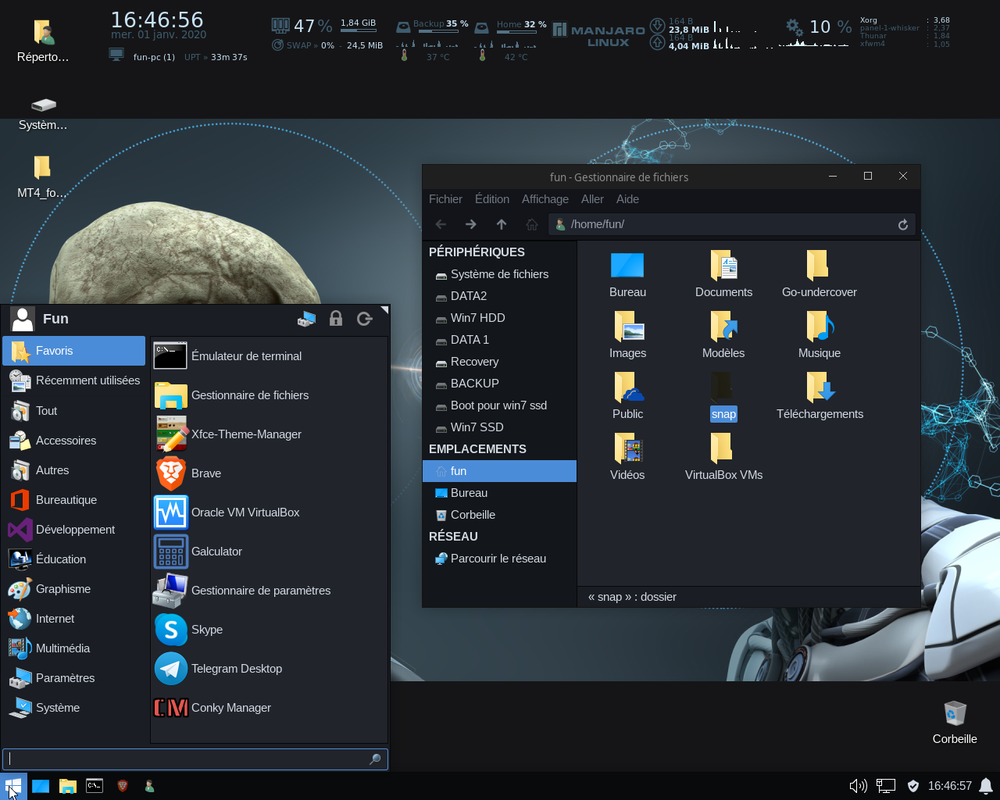The height and width of the screenshot is (800, 1000).
Task: Go to parent folder with up arrow
Action: tap(501, 225)
